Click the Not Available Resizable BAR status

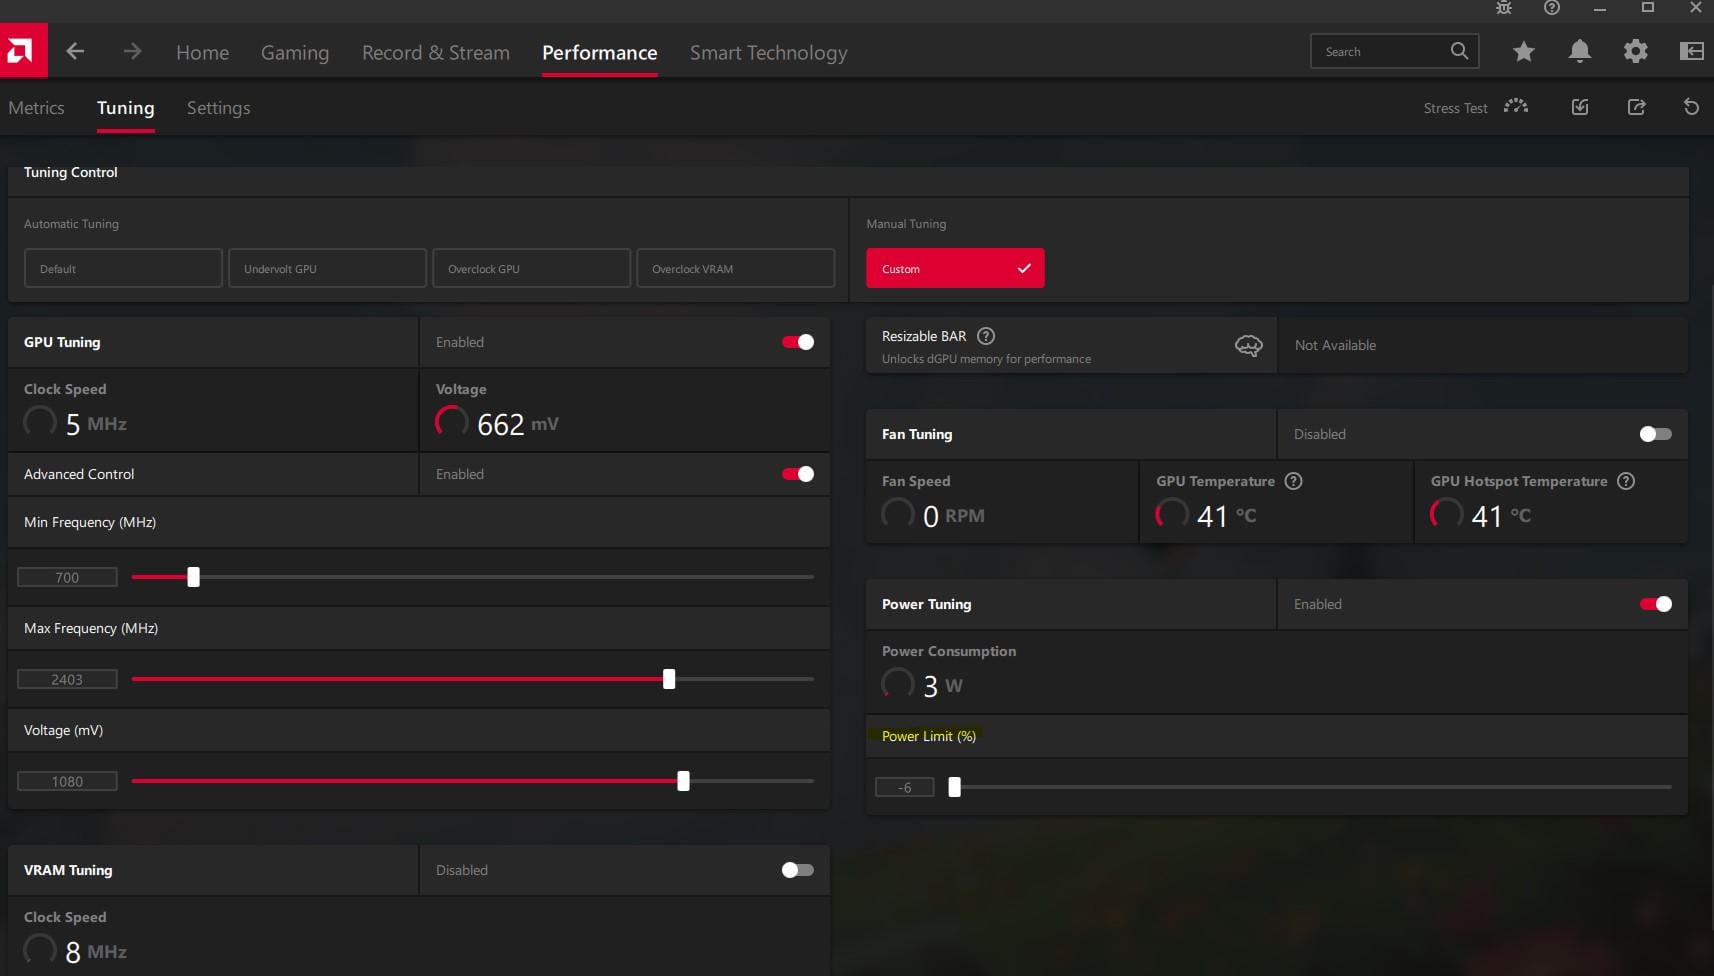tap(1336, 345)
